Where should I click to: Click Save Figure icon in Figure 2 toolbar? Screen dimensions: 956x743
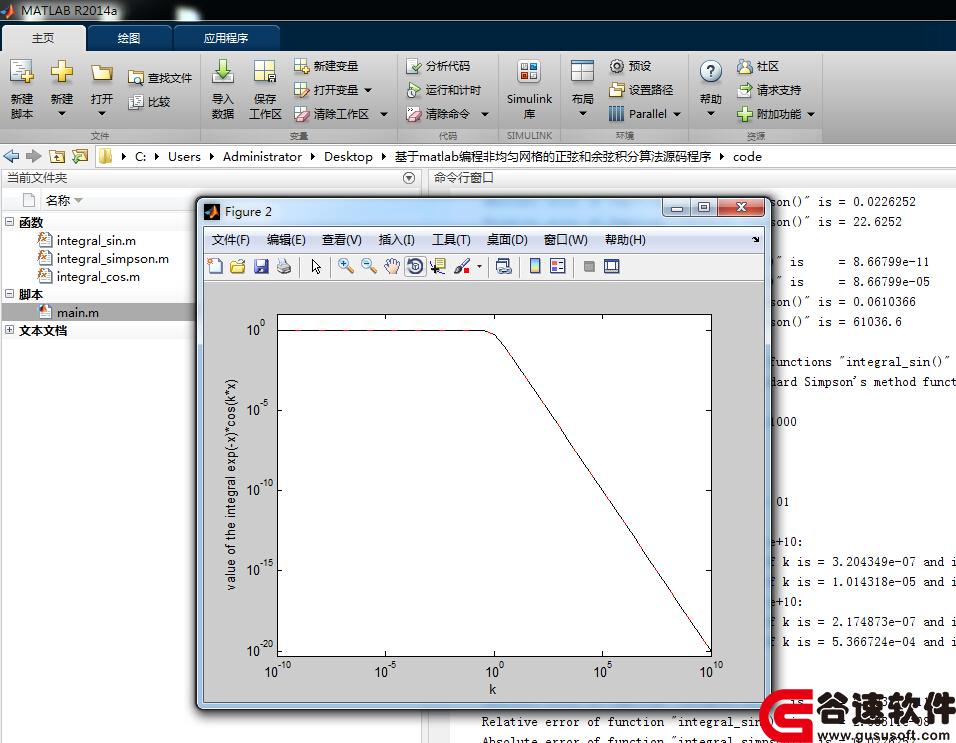point(261,266)
